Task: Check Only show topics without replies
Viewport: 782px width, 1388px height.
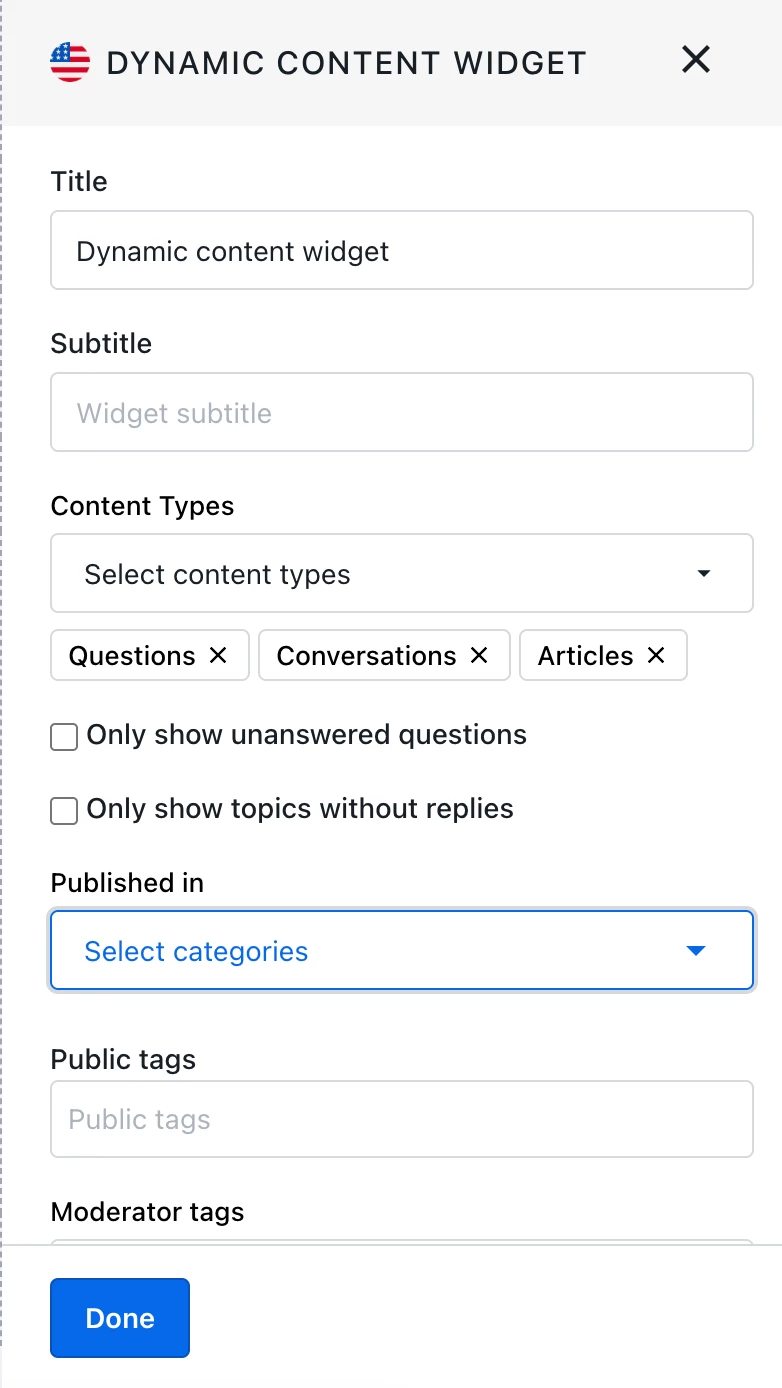Action: (64, 811)
